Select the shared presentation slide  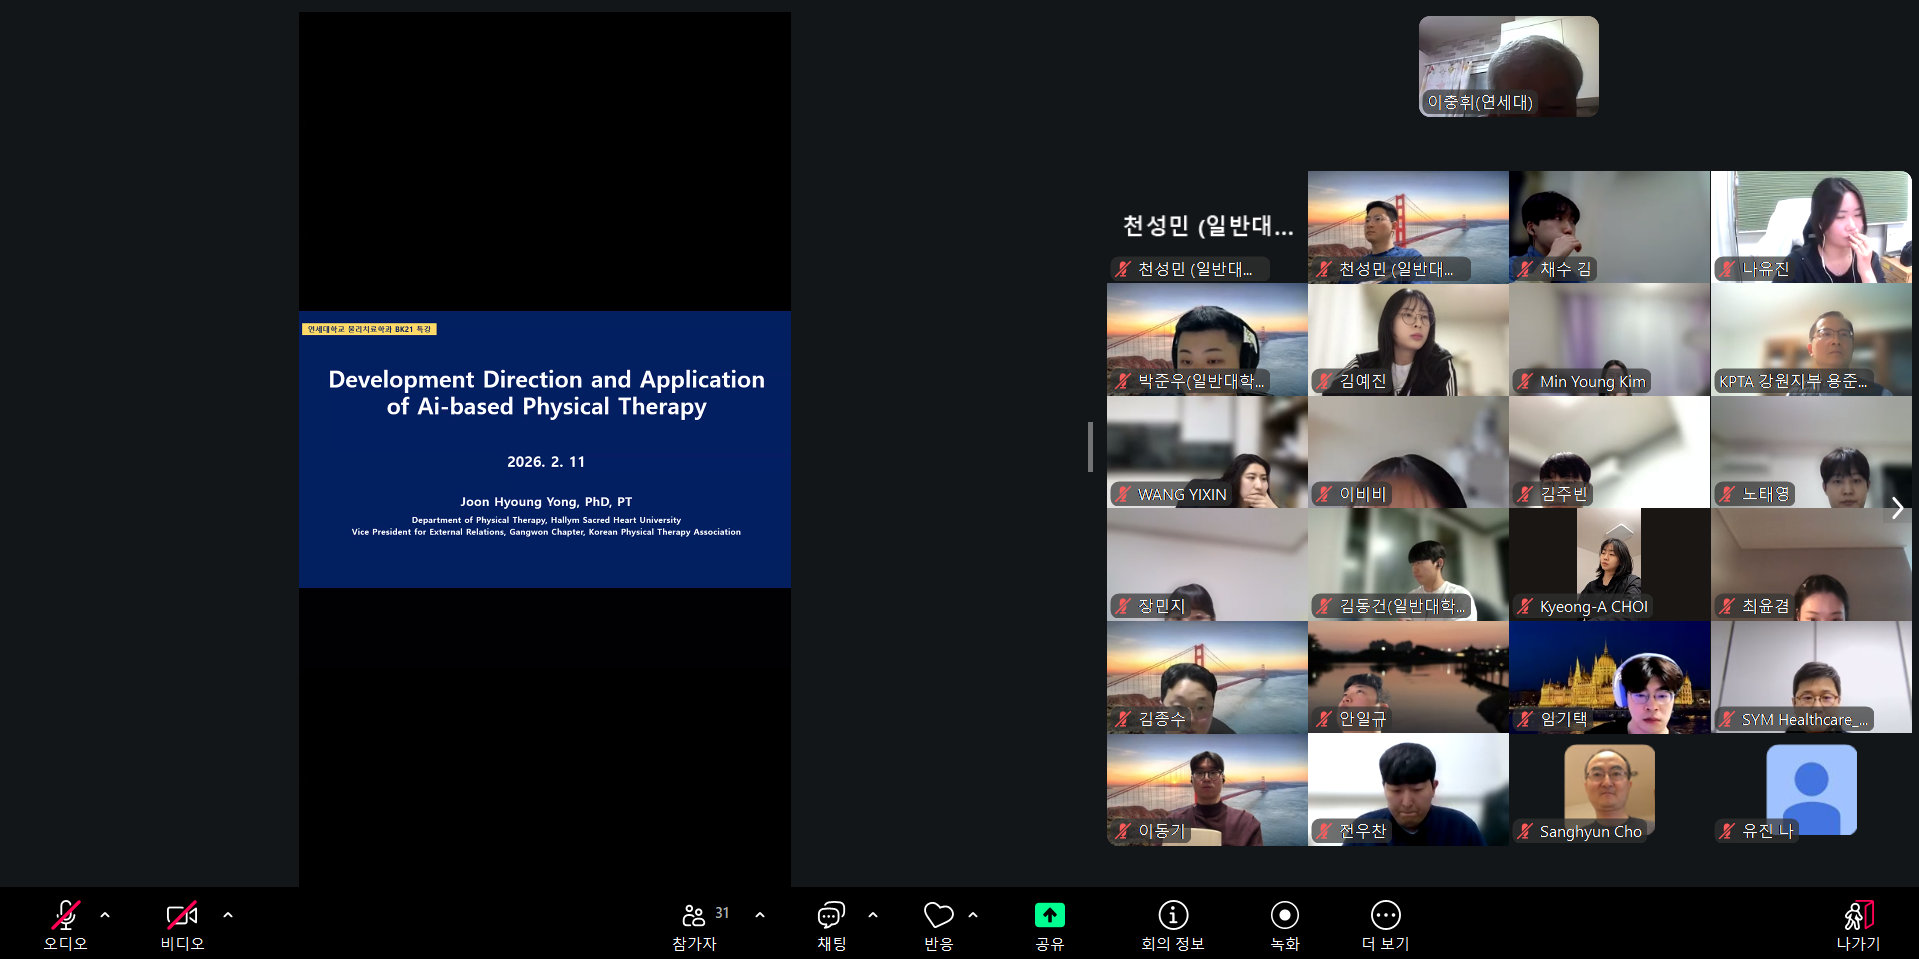click(545, 449)
